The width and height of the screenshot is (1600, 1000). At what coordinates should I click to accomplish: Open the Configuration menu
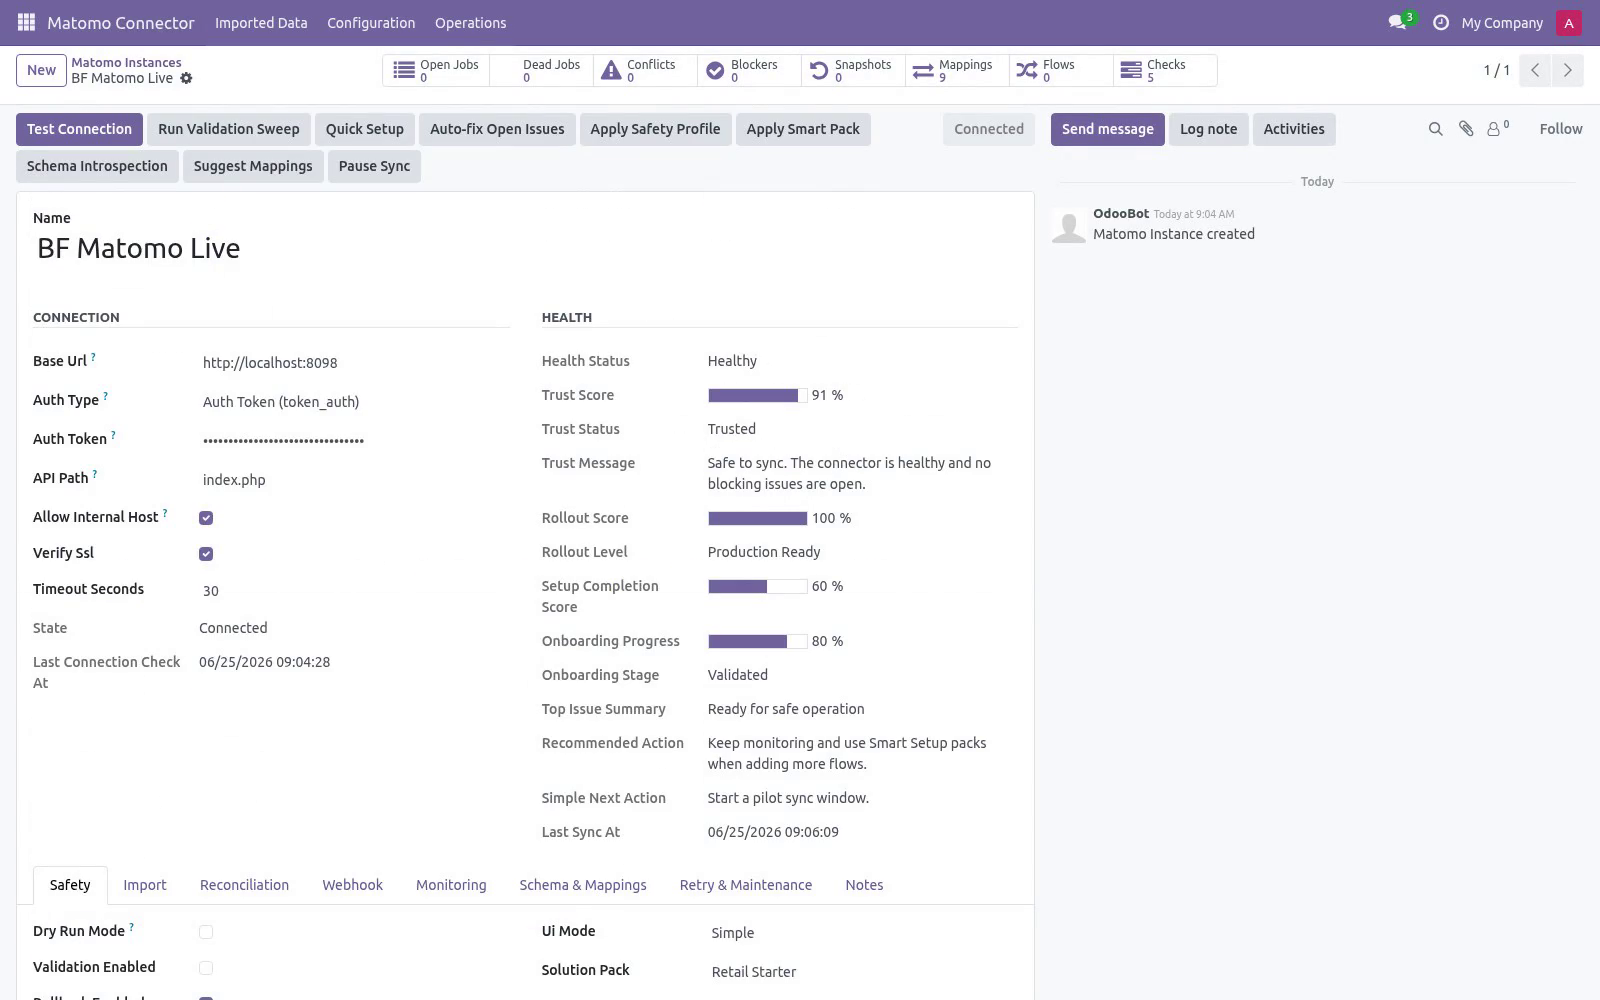371,22
